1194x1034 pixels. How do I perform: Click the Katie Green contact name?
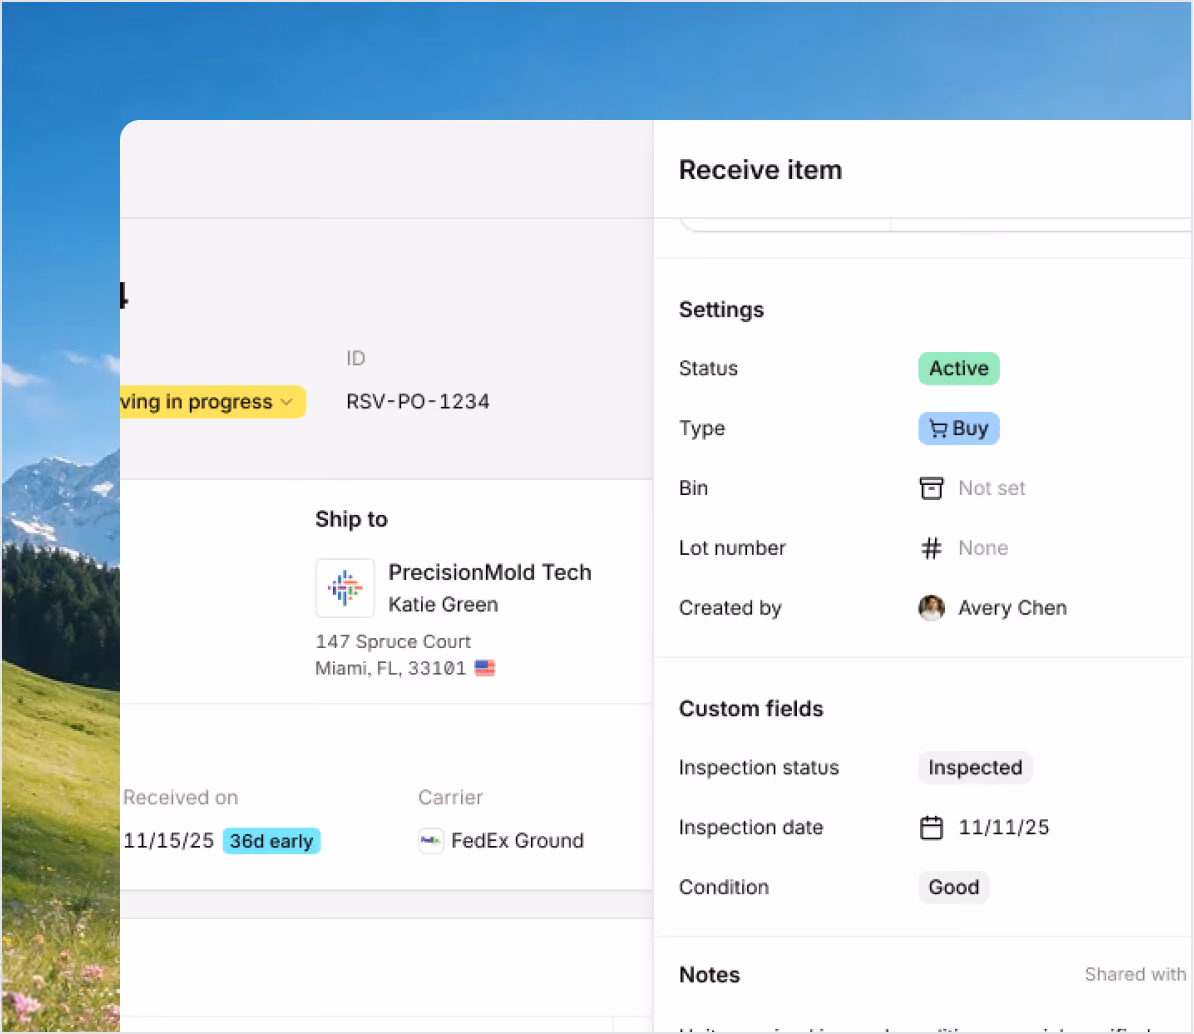coord(443,605)
